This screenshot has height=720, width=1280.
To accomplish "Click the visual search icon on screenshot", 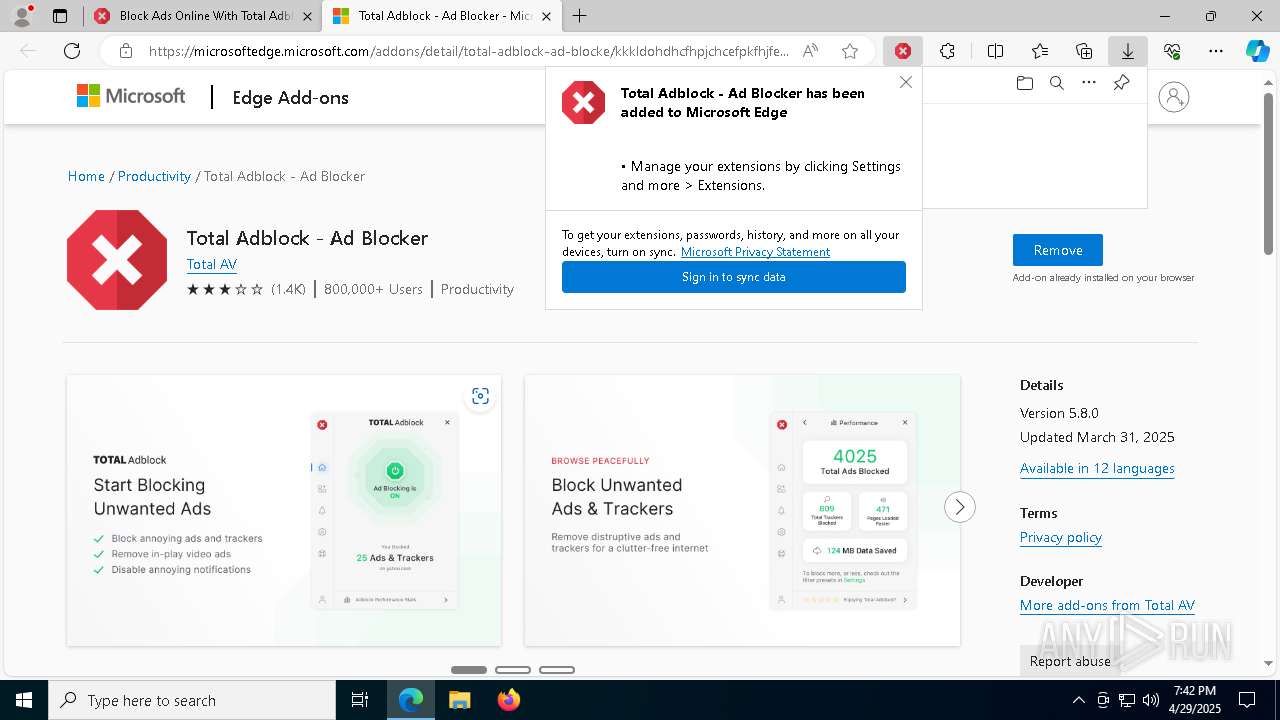I will (481, 396).
